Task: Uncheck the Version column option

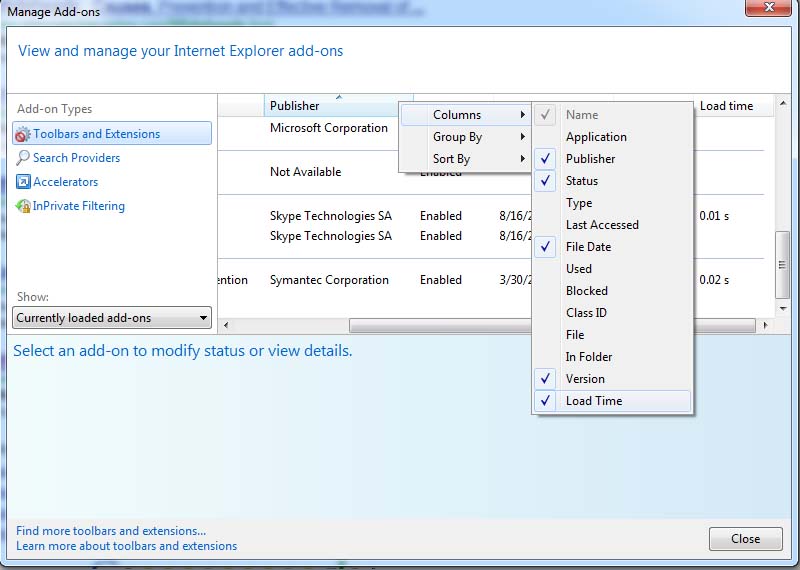Action: tap(612, 378)
